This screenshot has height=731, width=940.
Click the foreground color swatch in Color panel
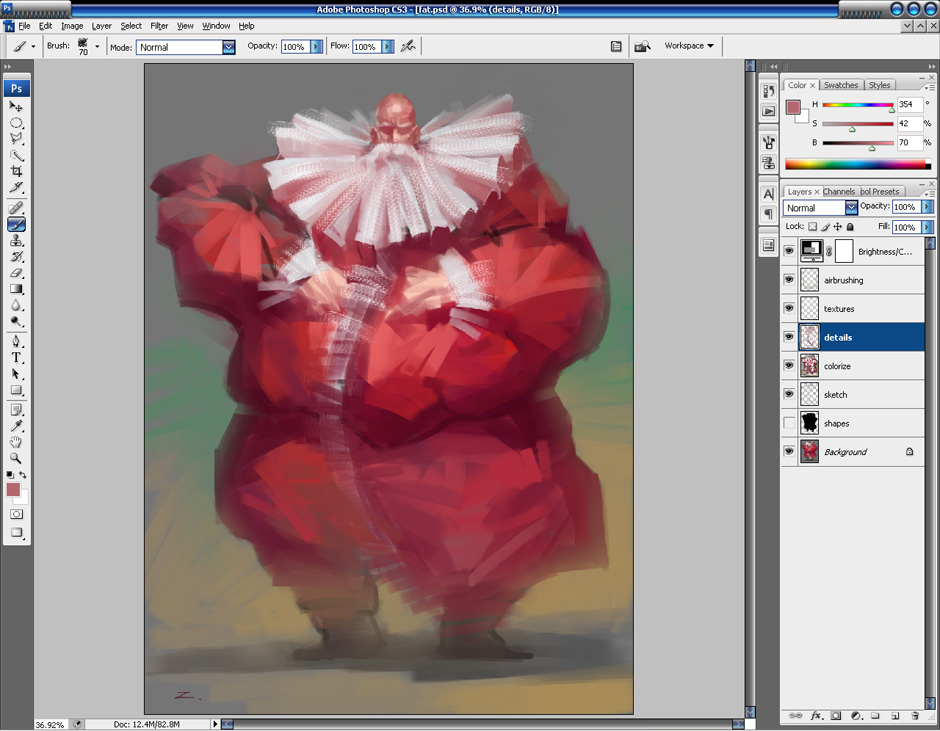click(x=793, y=107)
